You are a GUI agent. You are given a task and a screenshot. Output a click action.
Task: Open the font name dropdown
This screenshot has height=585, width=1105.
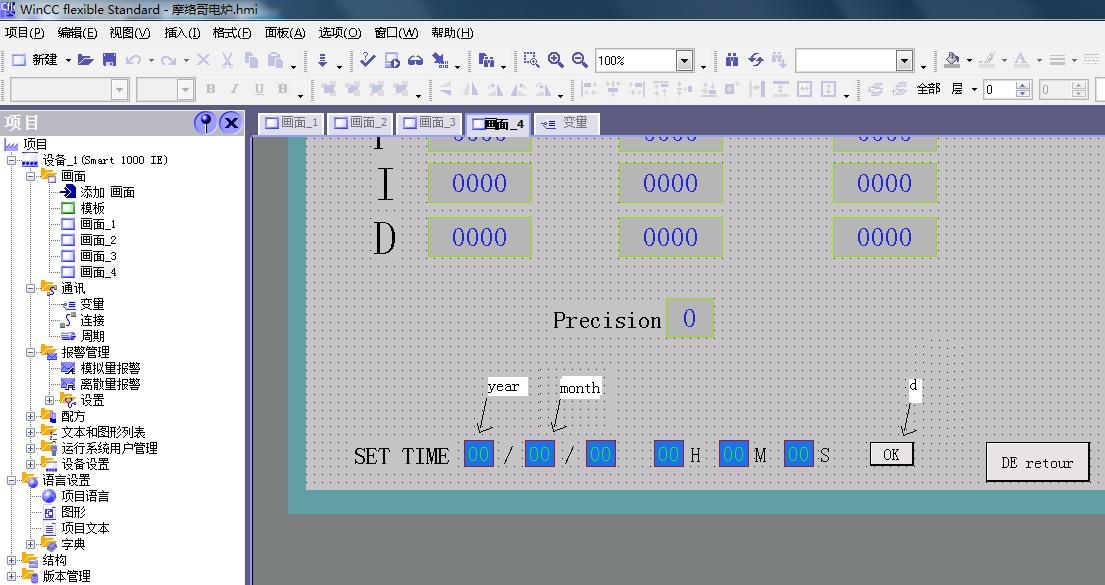(119, 90)
